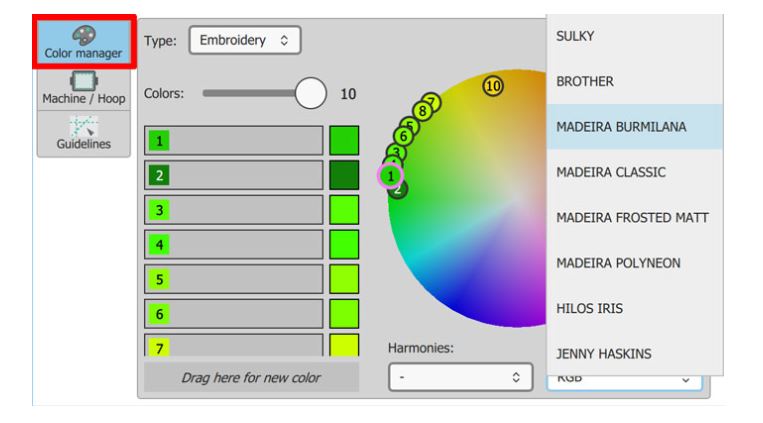
Task: Open the Type Embroidery dropdown
Action: click(244, 41)
